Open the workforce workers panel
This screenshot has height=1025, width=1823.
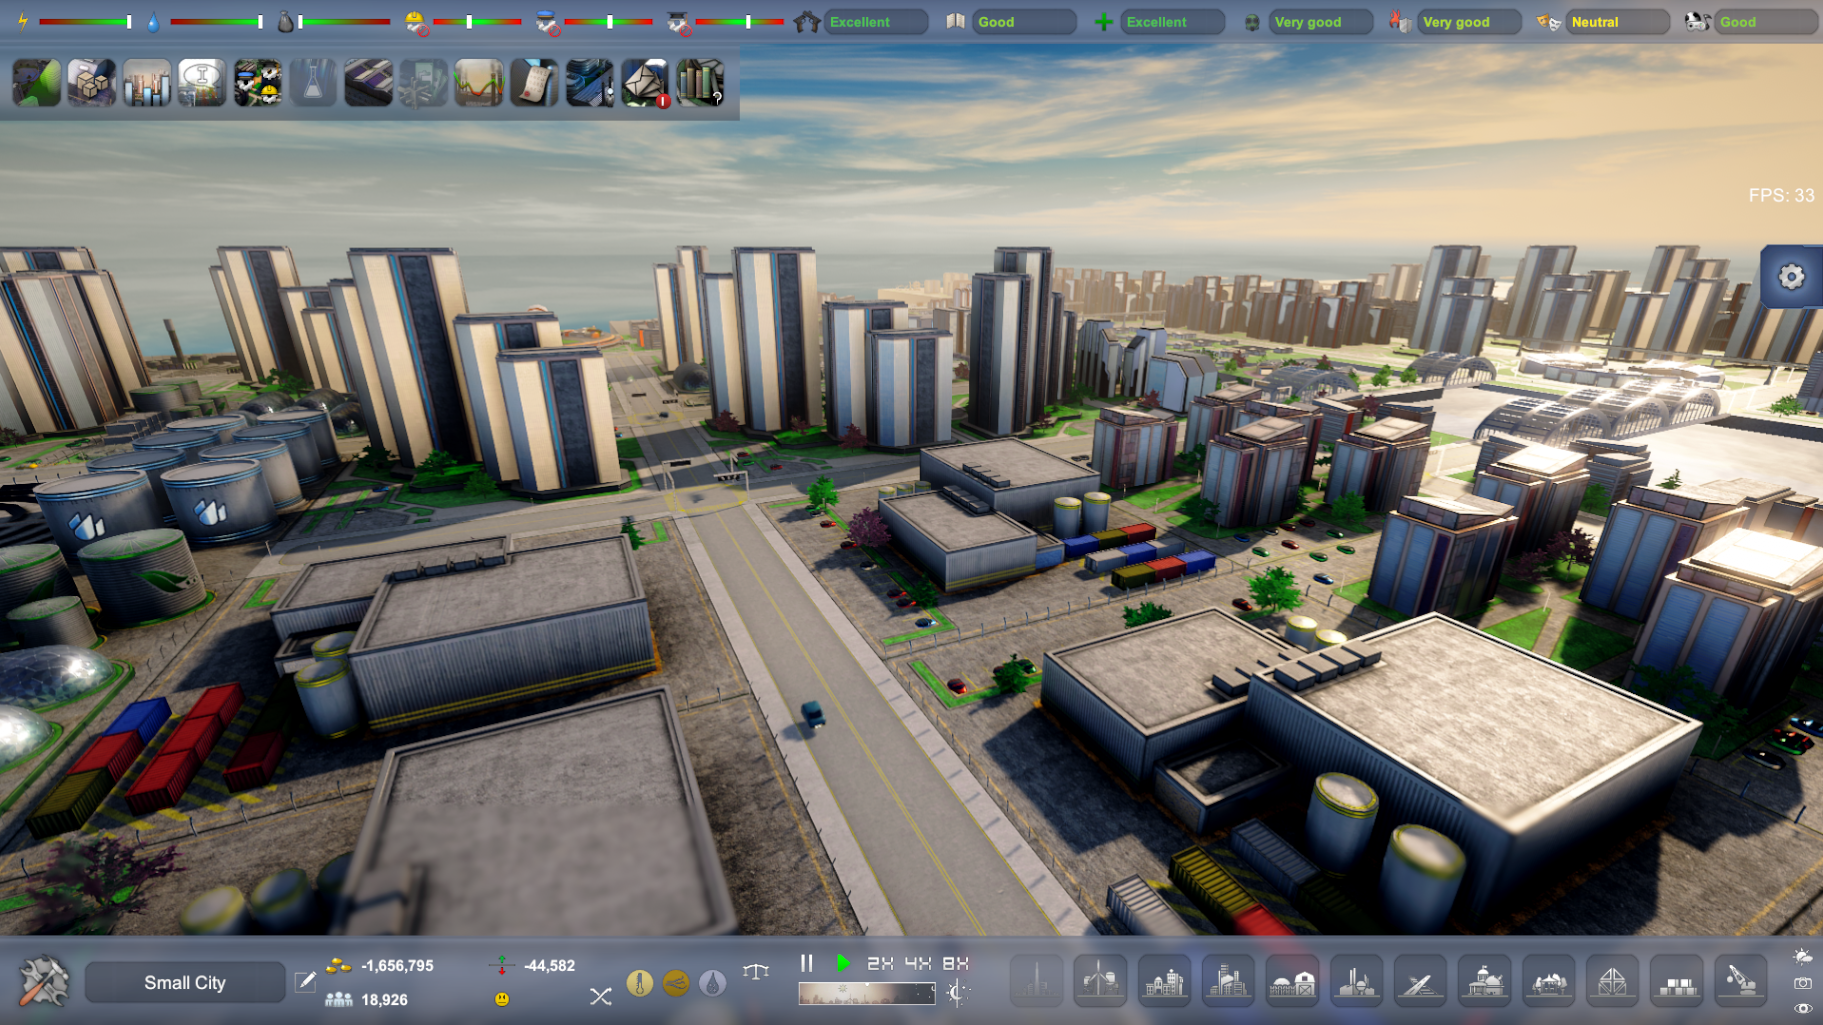click(258, 82)
